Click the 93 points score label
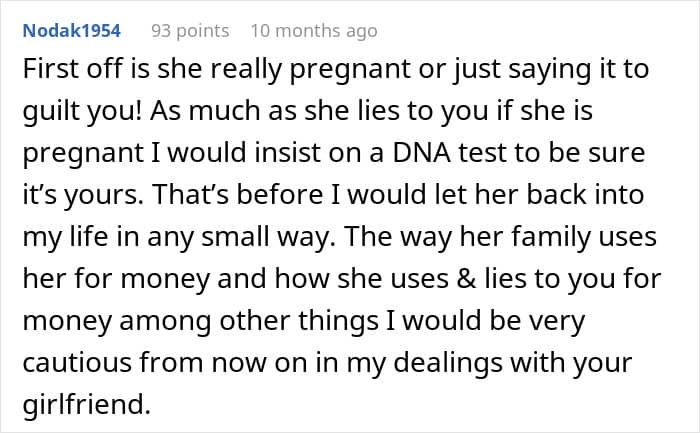This screenshot has height=433, width=700. click(x=190, y=31)
